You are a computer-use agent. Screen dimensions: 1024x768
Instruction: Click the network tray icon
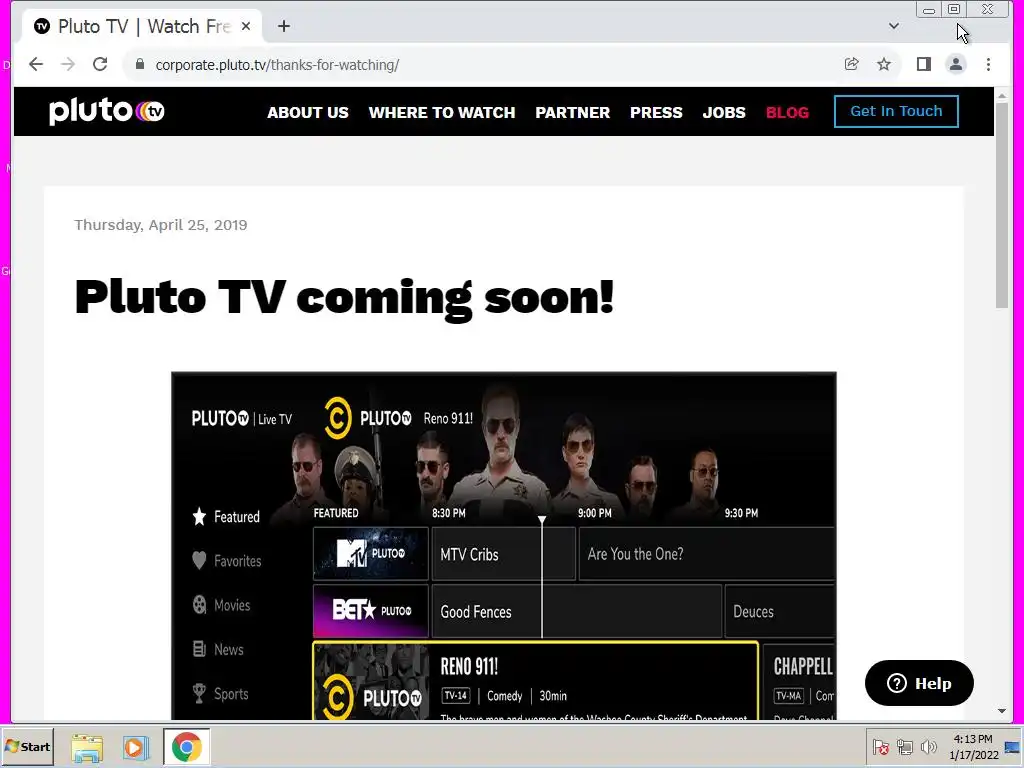point(904,746)
